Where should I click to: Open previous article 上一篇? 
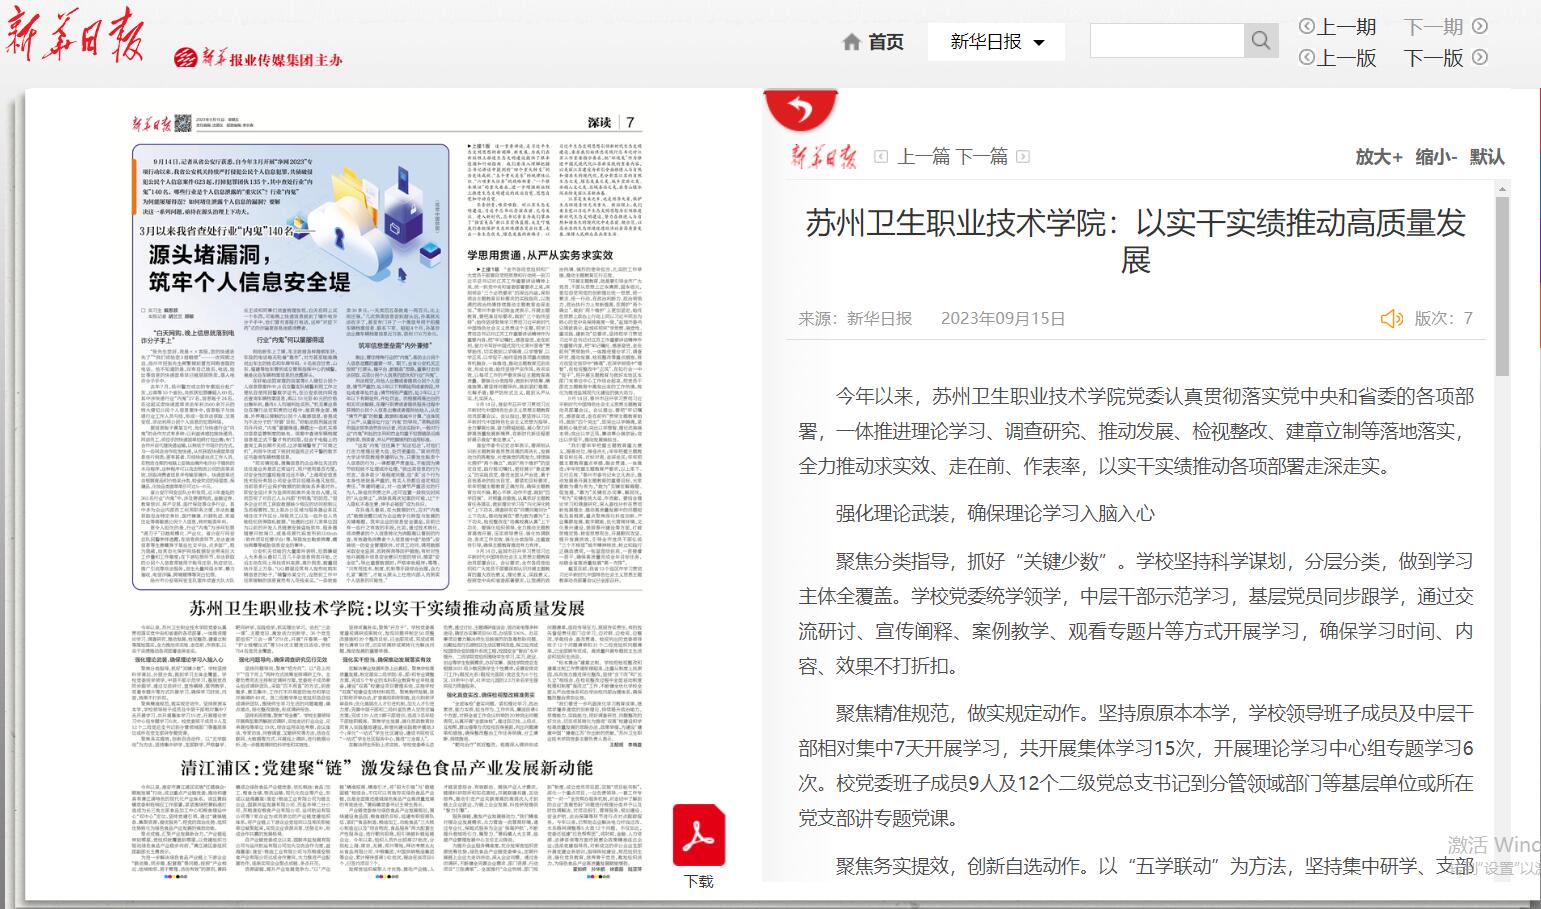coord(925,156)
